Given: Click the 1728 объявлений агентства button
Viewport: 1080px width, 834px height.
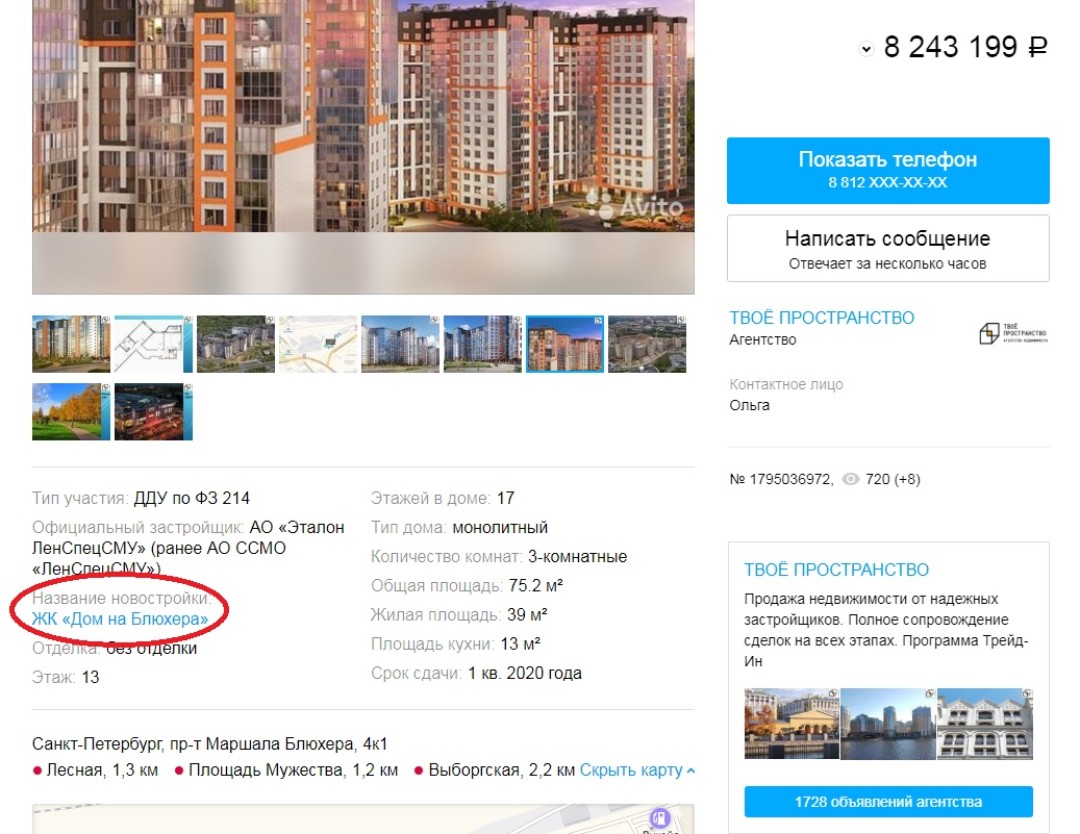Looking at the screenshot, I should [888, 802].
